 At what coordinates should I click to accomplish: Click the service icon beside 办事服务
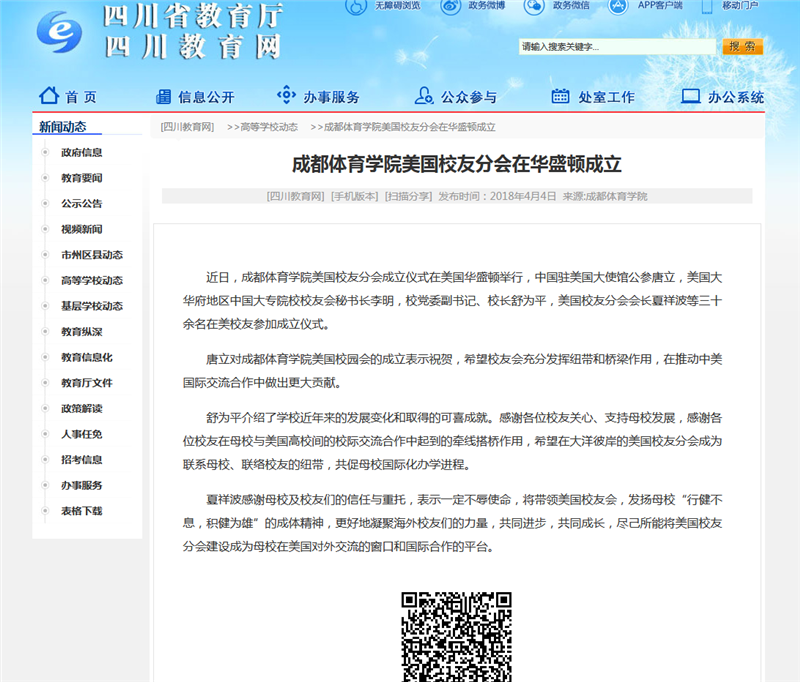(286, 94)
